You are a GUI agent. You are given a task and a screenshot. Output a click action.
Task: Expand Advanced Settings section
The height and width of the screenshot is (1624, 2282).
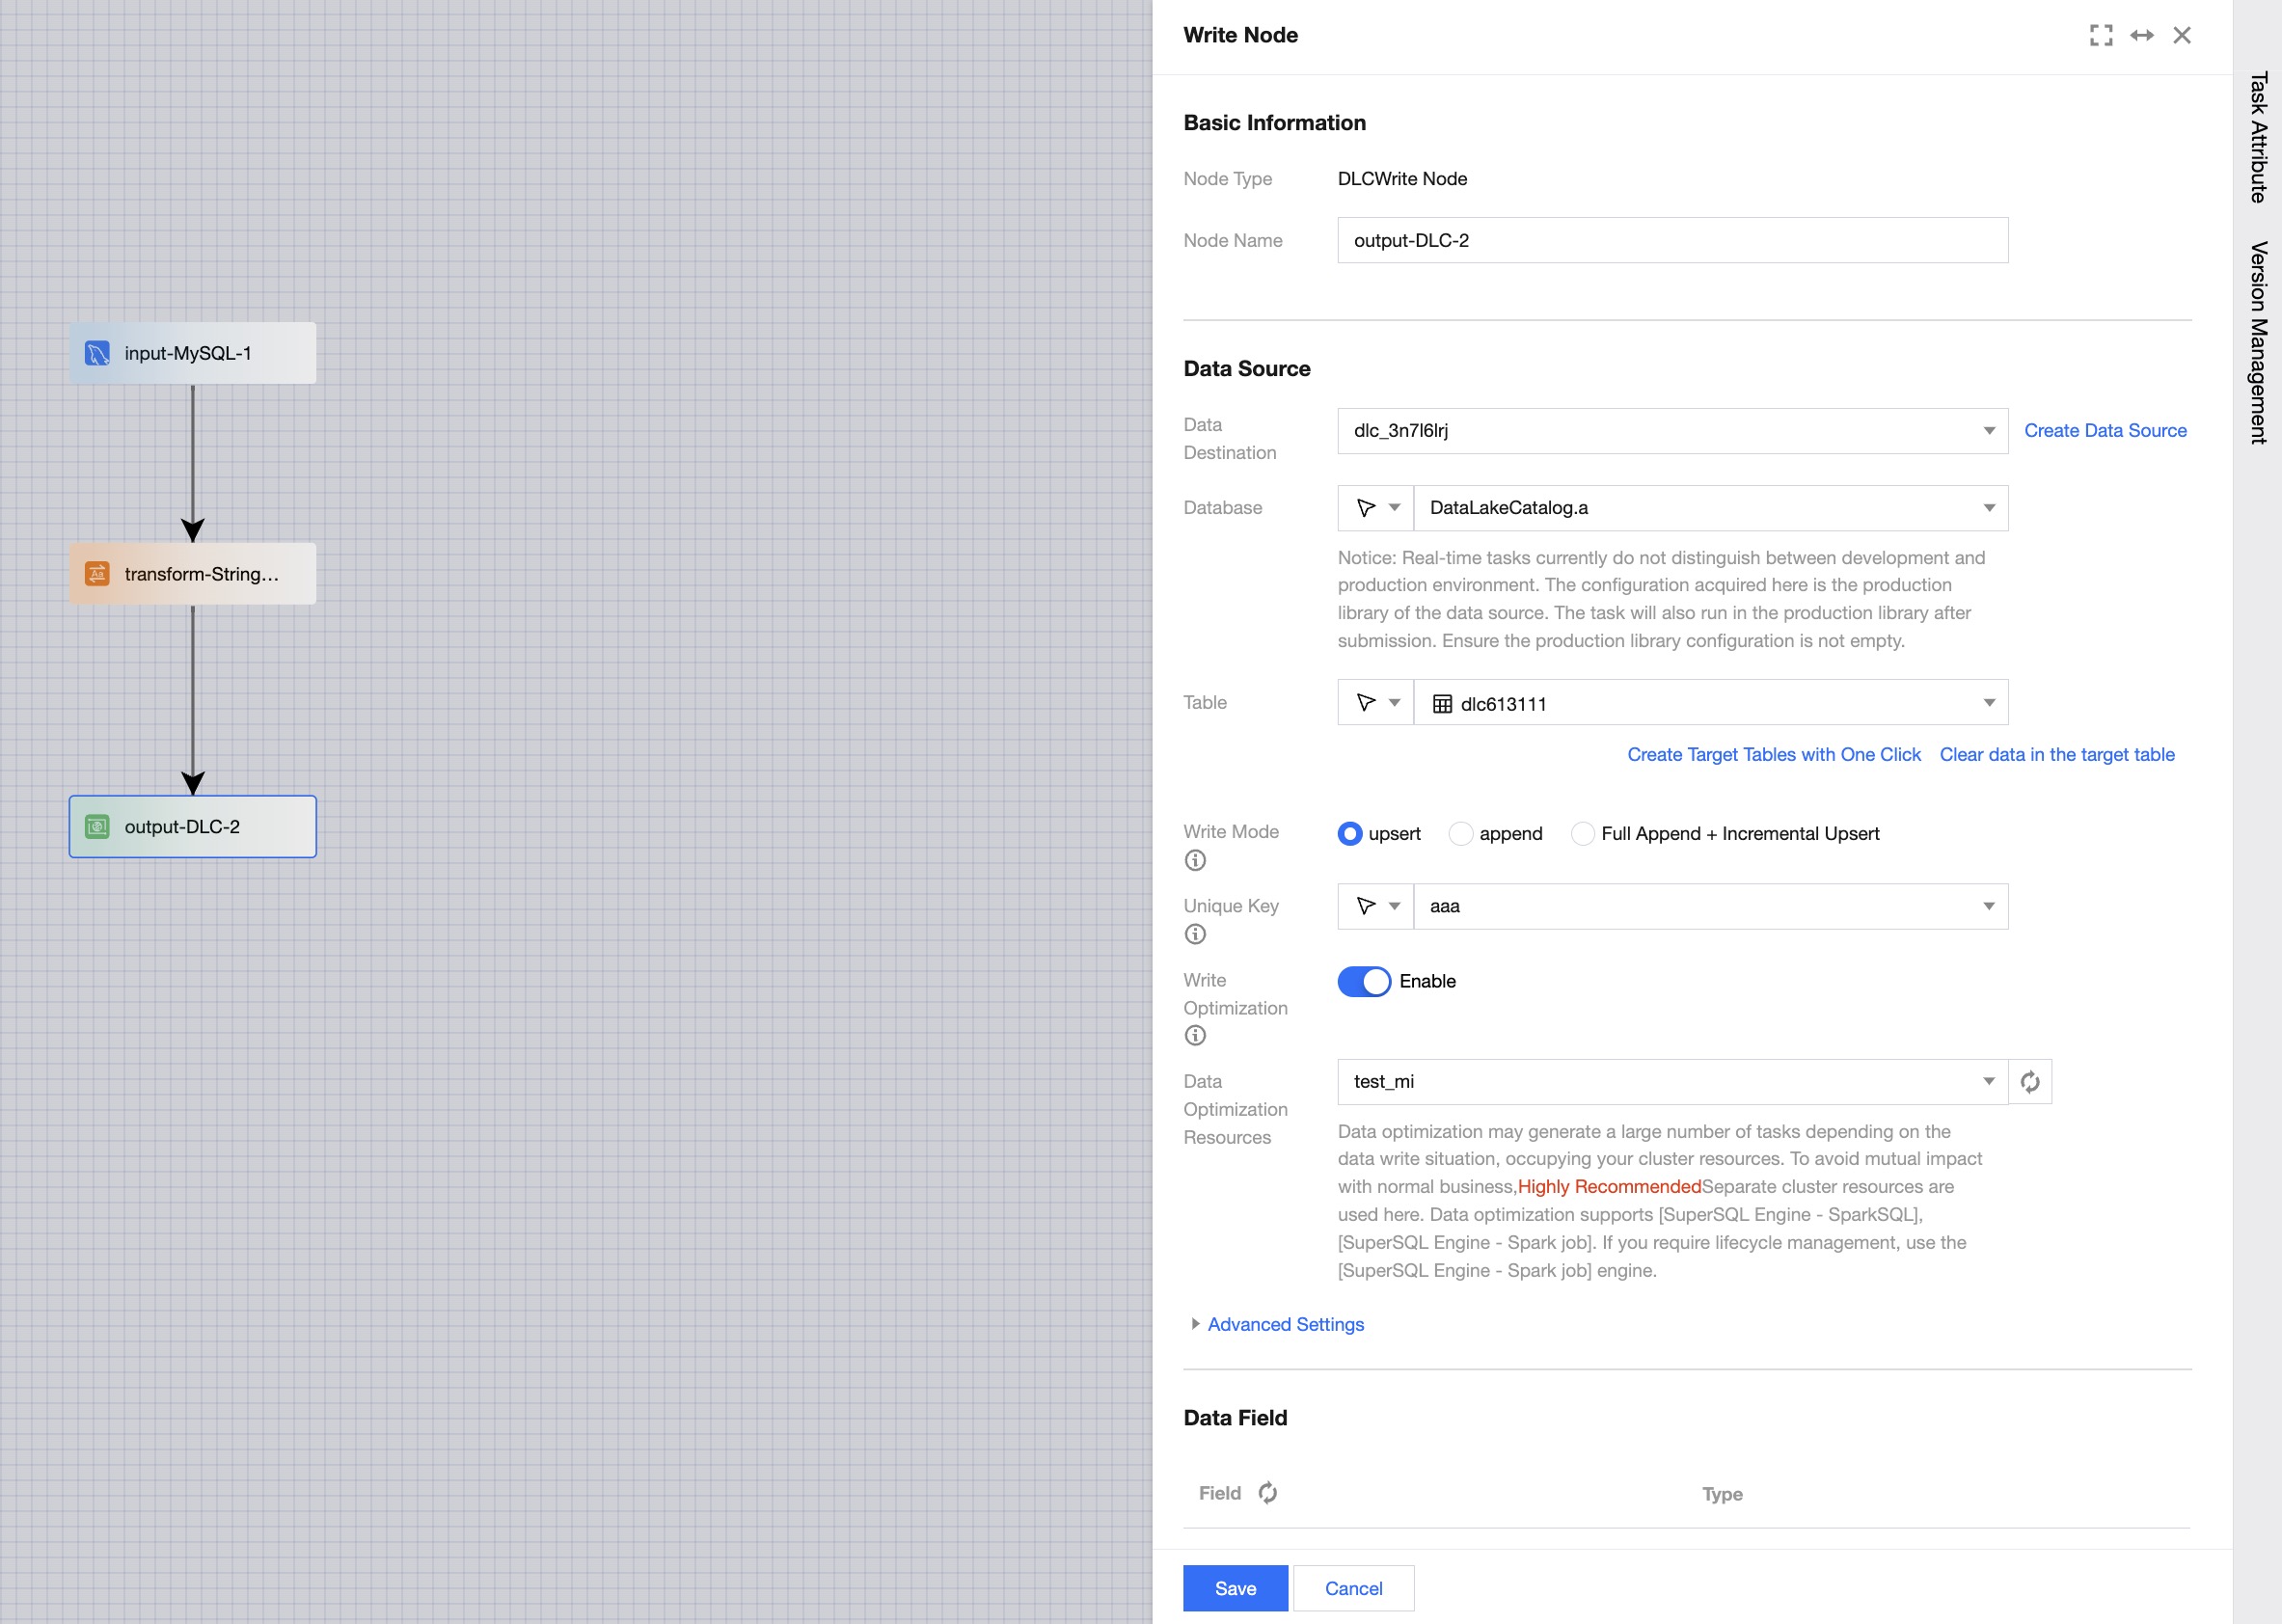pyautogui.click(x=1284, y=1324)
